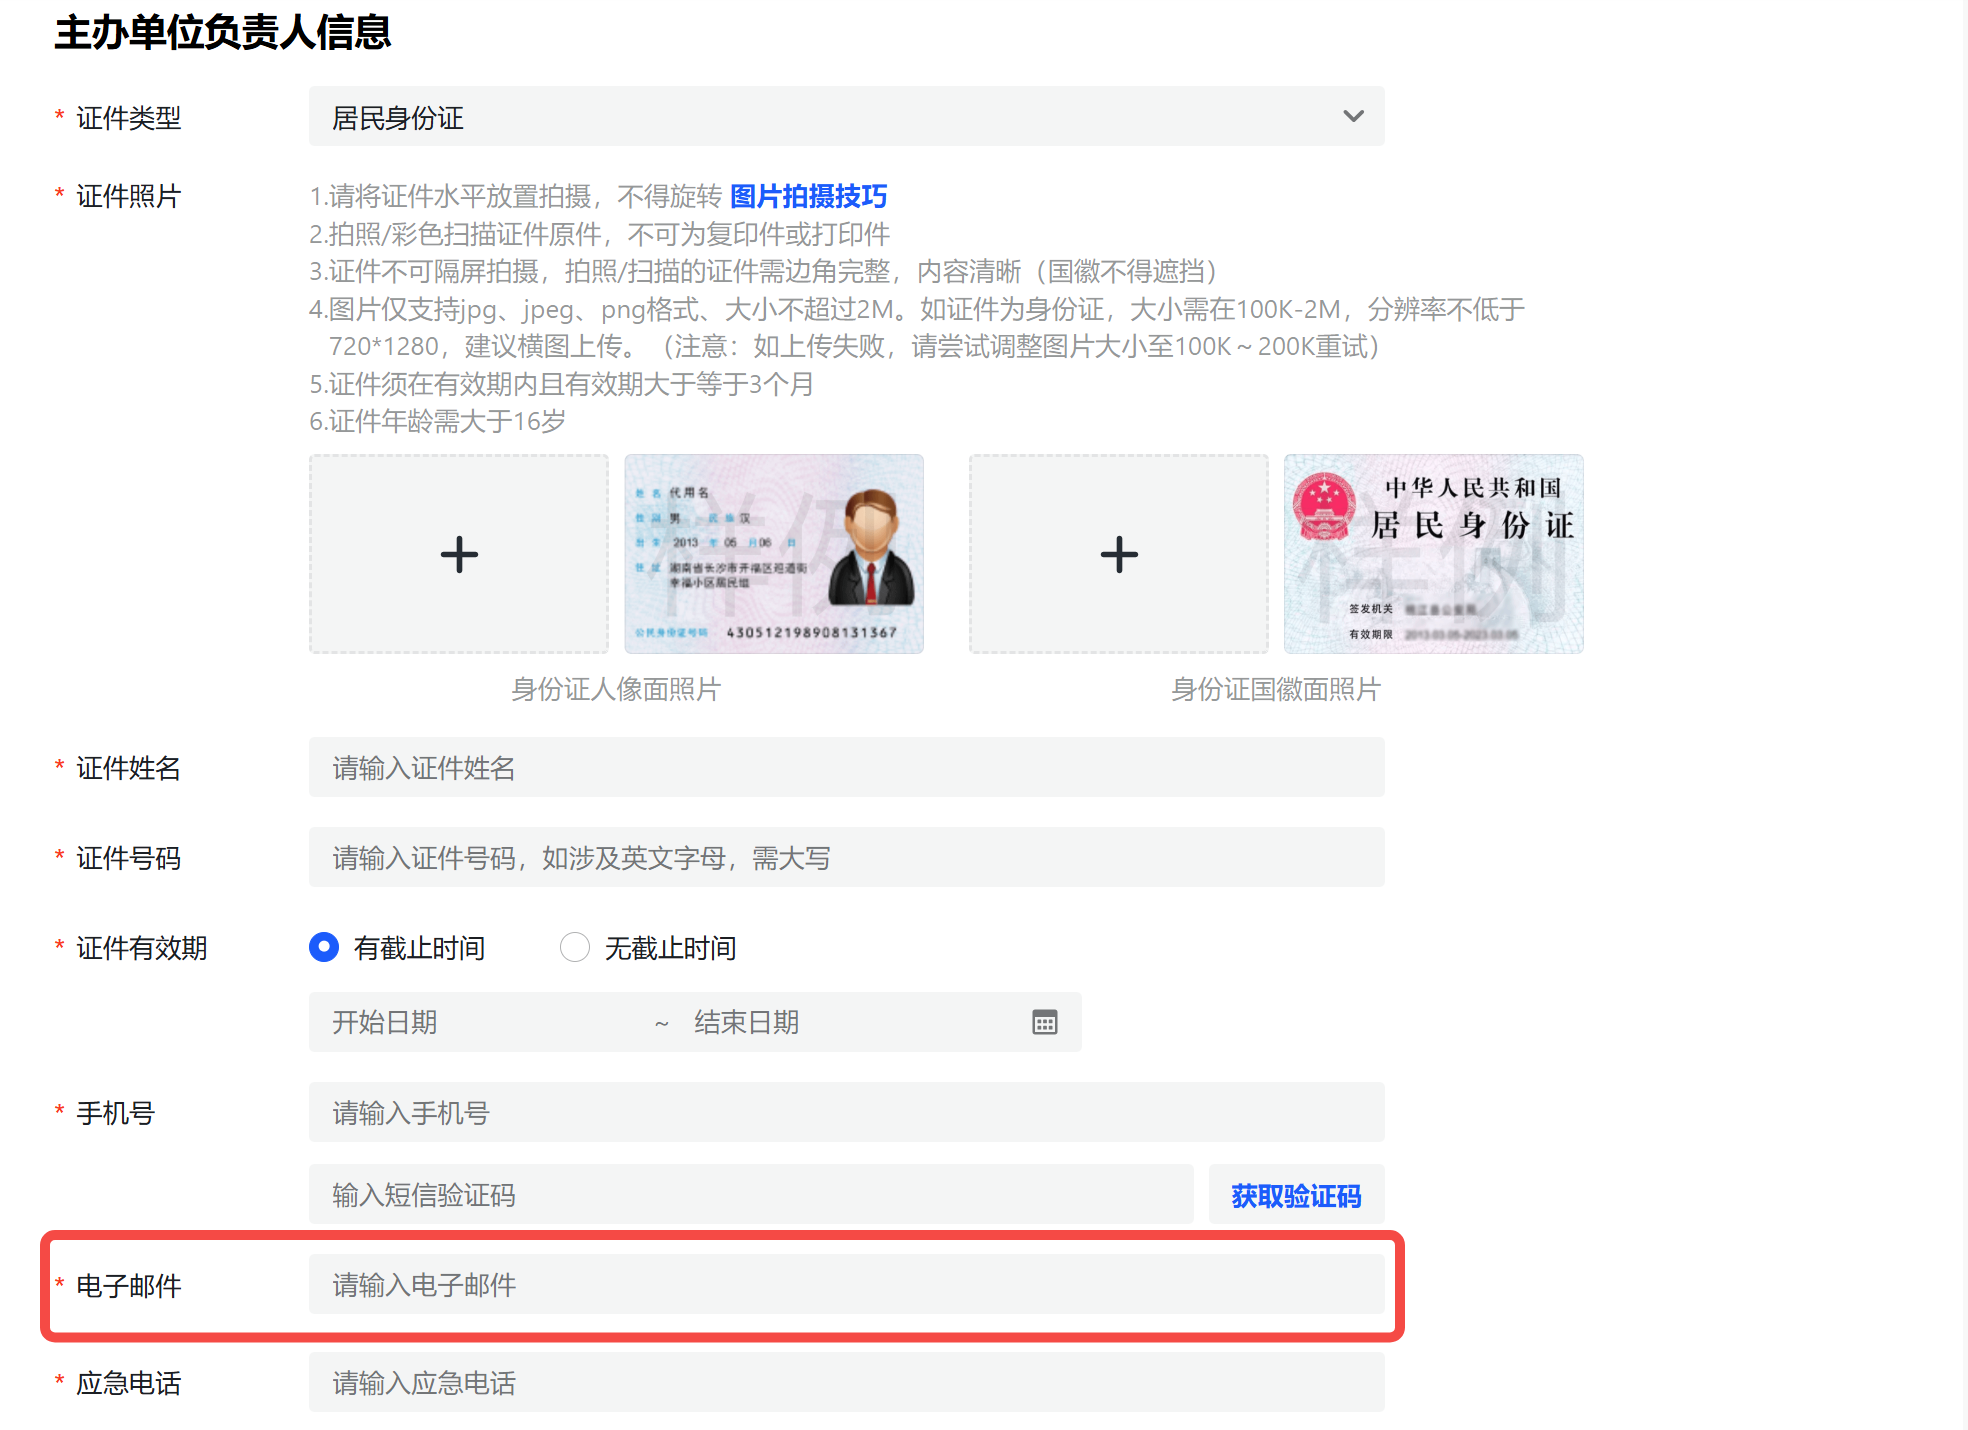
Task: Click plus icon to upload ID portrait side
Action: point(459,554)
